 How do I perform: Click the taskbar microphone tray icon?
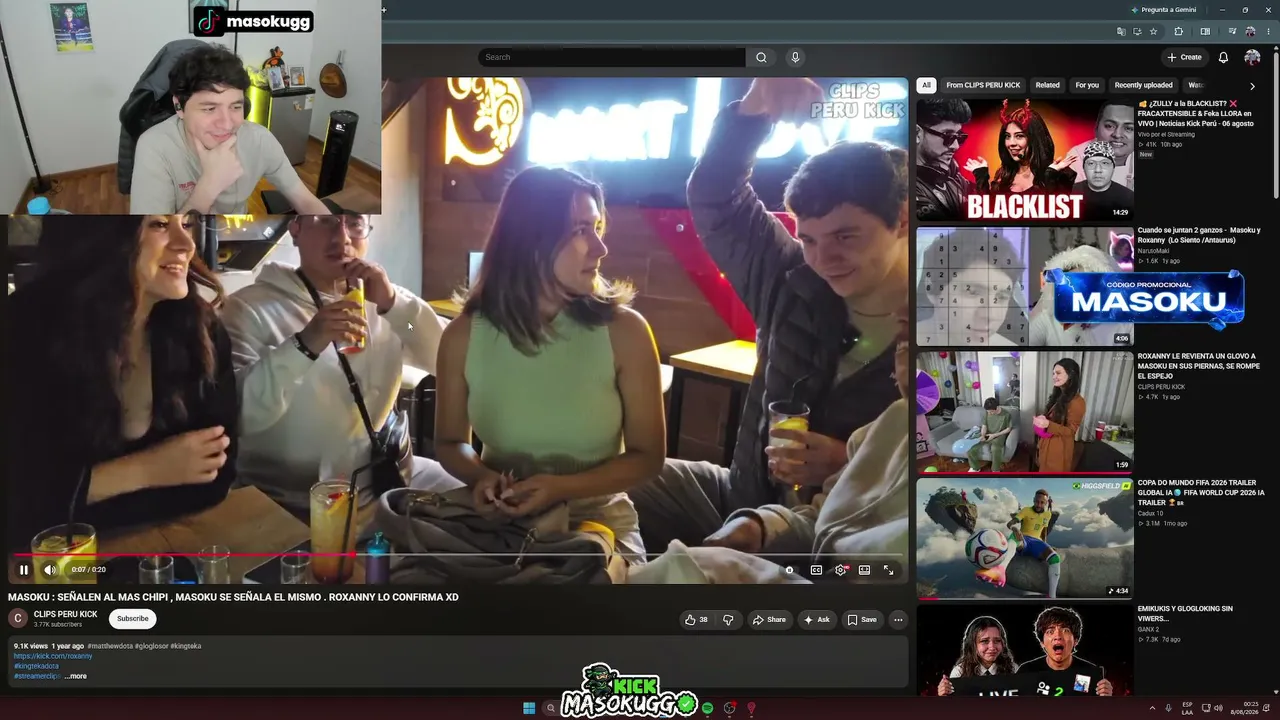pyautogui.click(x=1168, y=708)
